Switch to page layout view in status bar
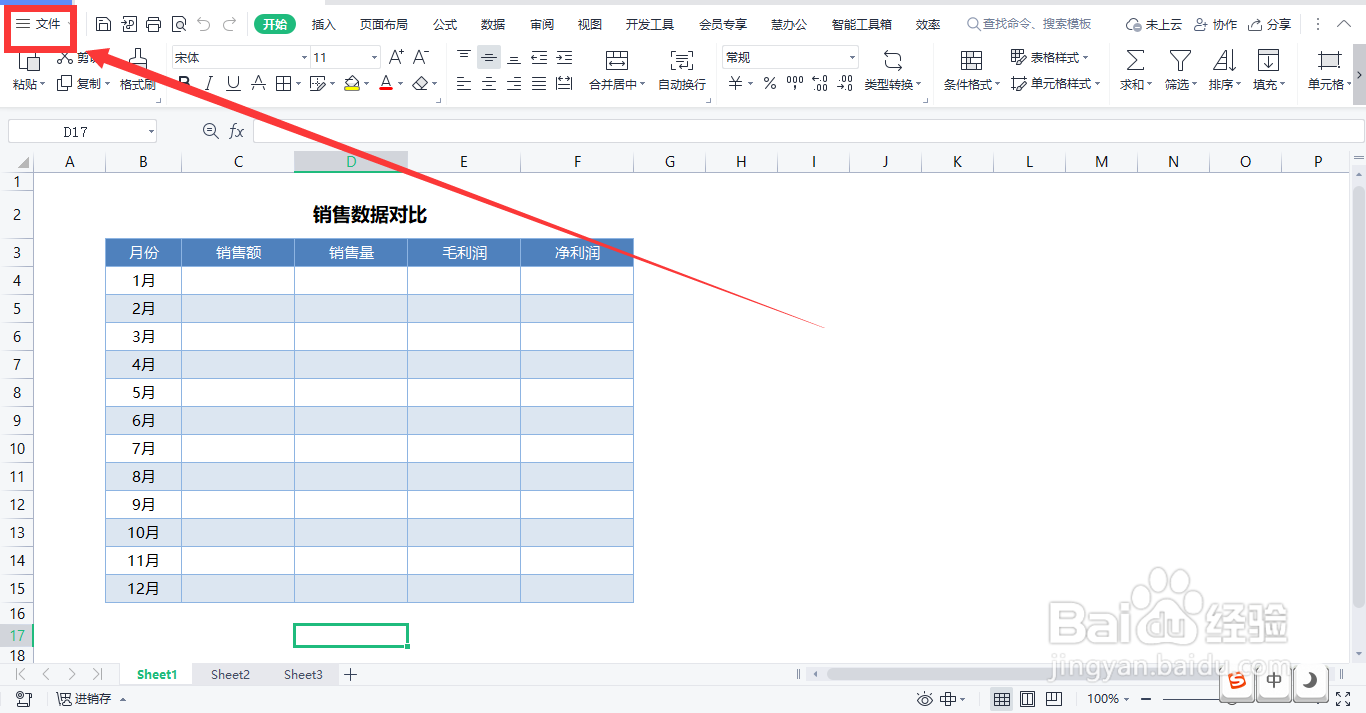This screenshot has width=1366, height=713. 1027,699
